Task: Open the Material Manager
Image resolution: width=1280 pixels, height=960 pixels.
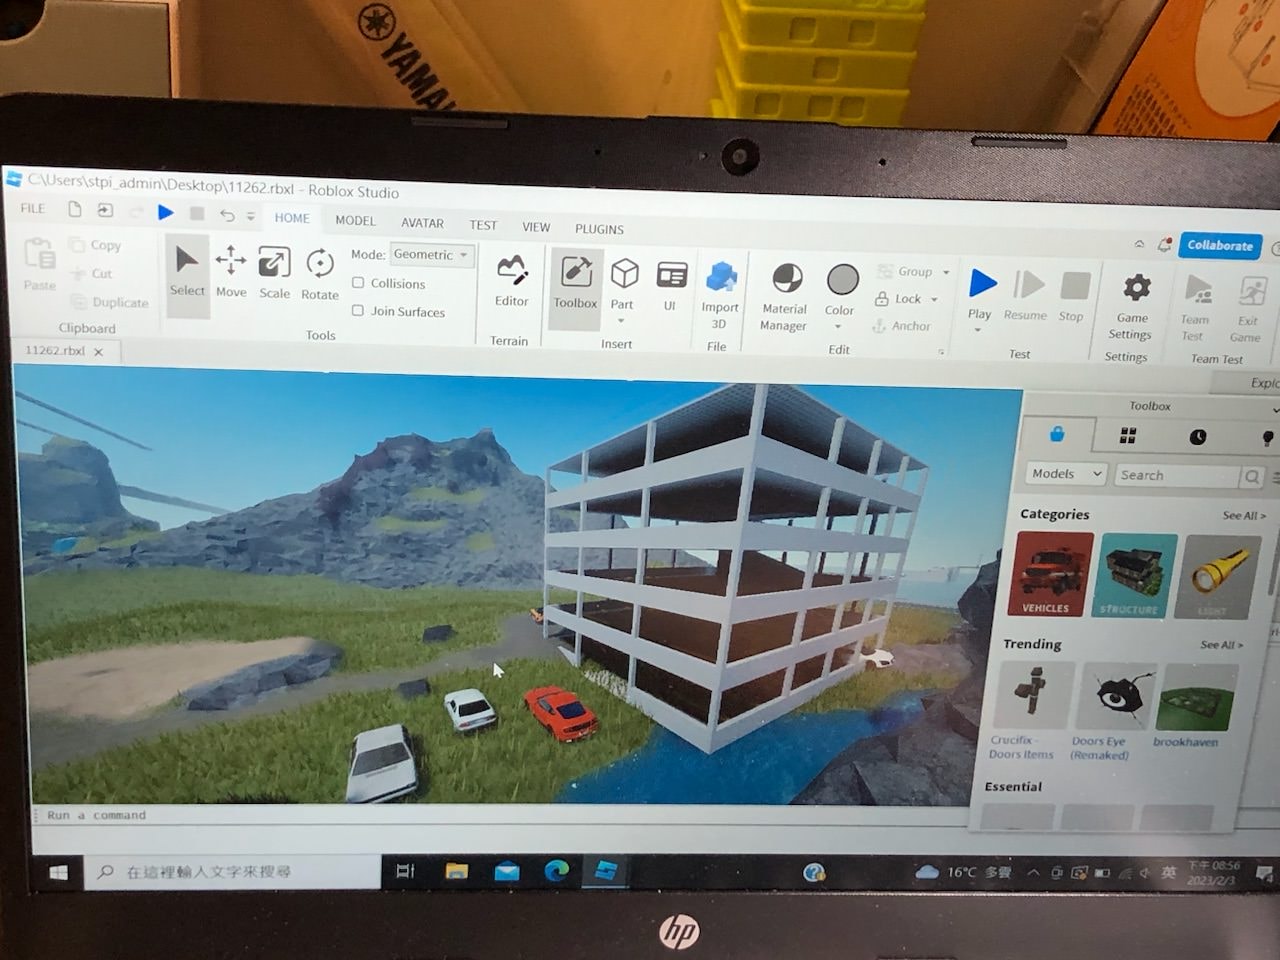Action: pyautogui.click(x=785, y=297)
